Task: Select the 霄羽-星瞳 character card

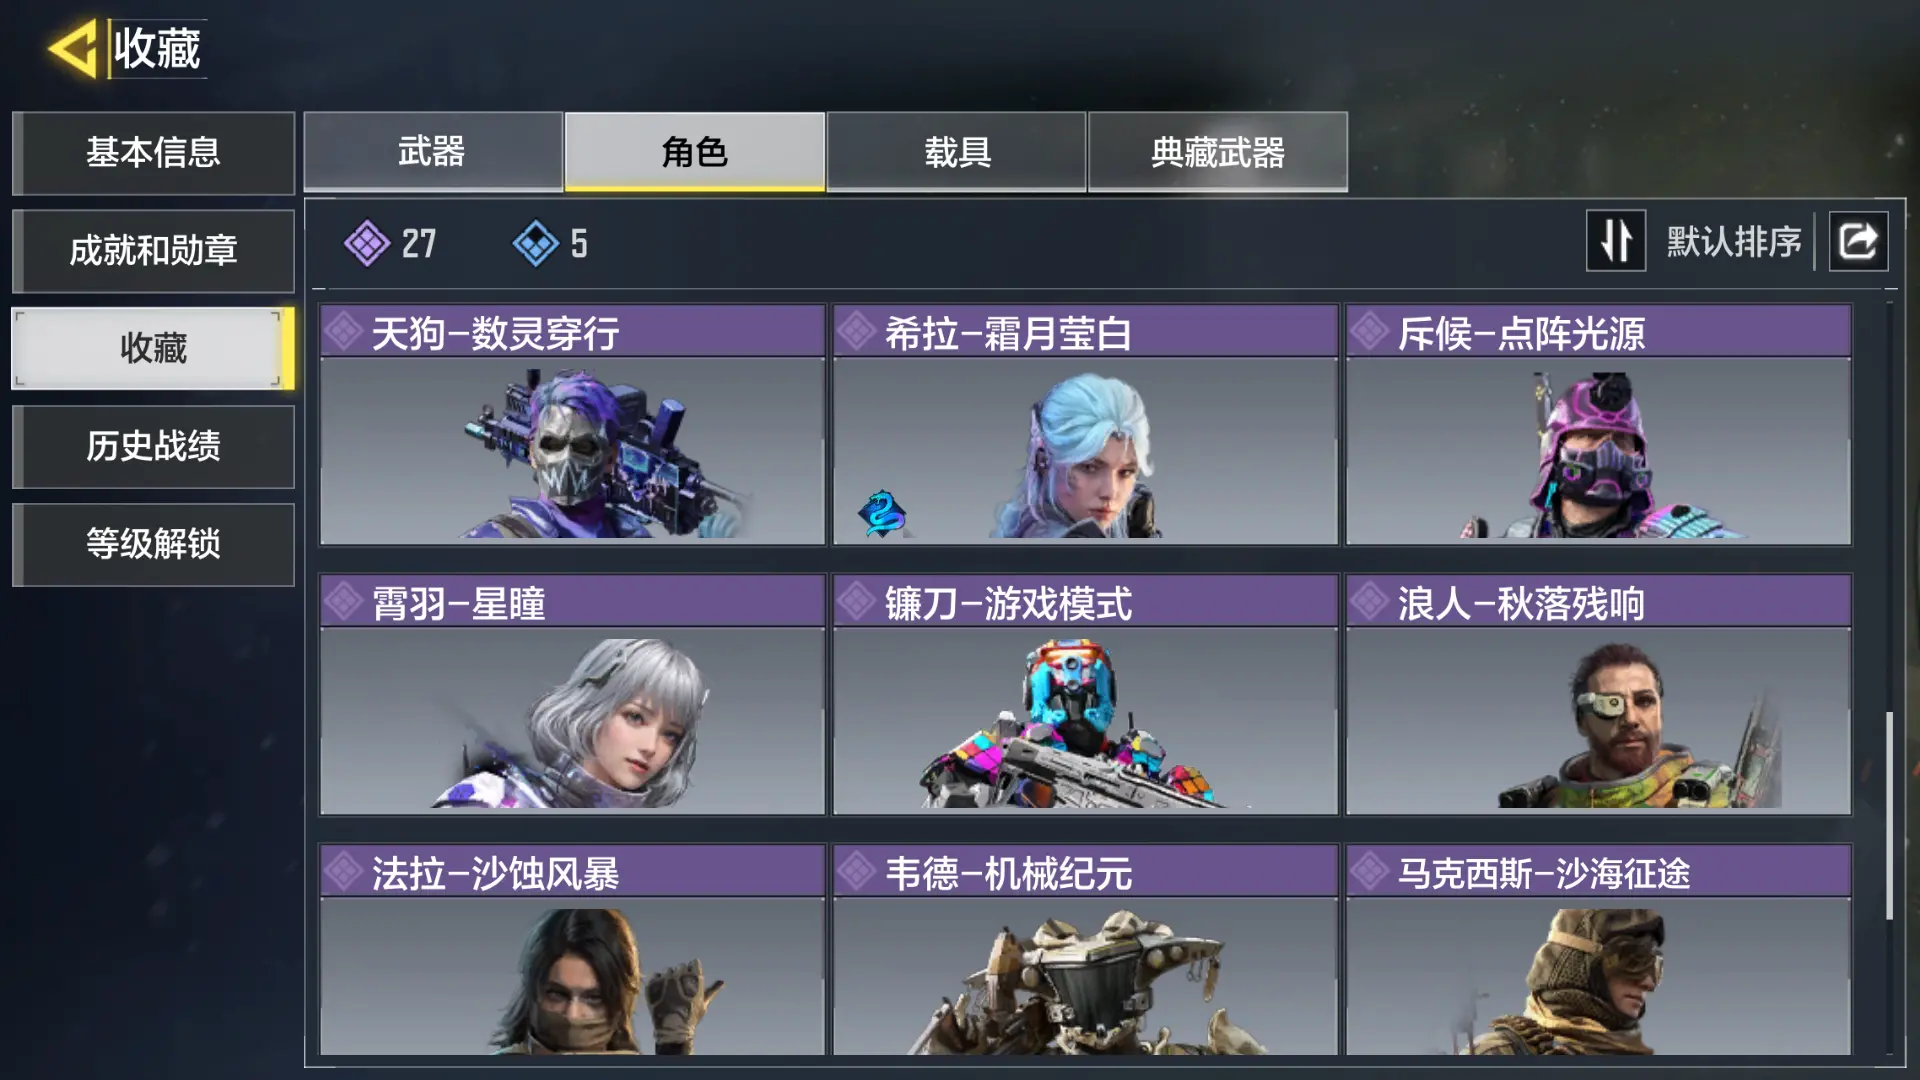Action: coord(572,694)
